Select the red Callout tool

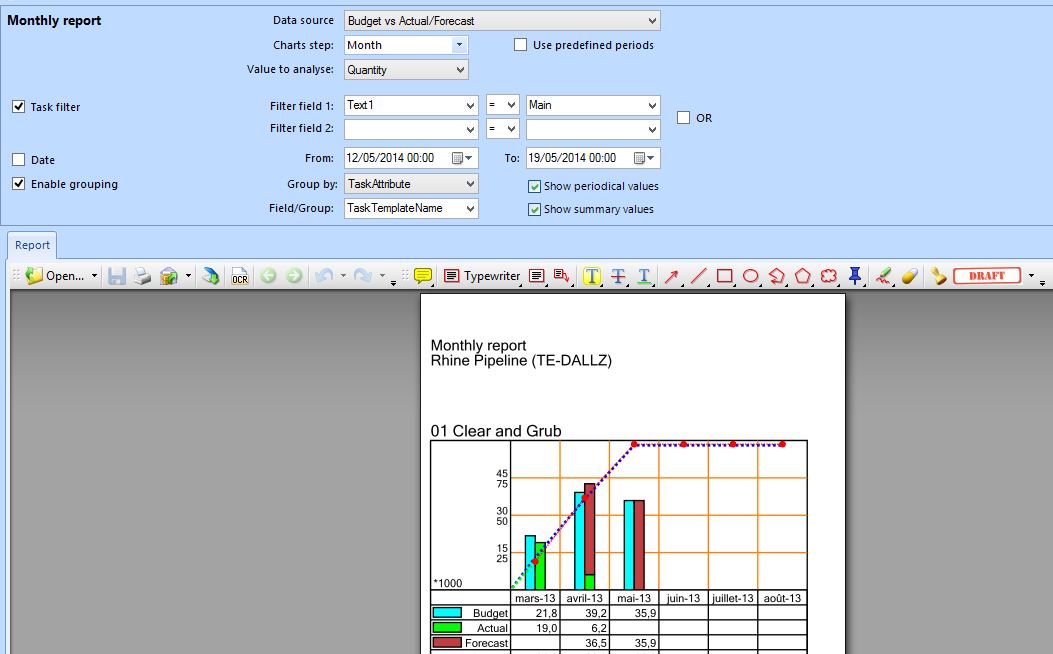(561, 276)
